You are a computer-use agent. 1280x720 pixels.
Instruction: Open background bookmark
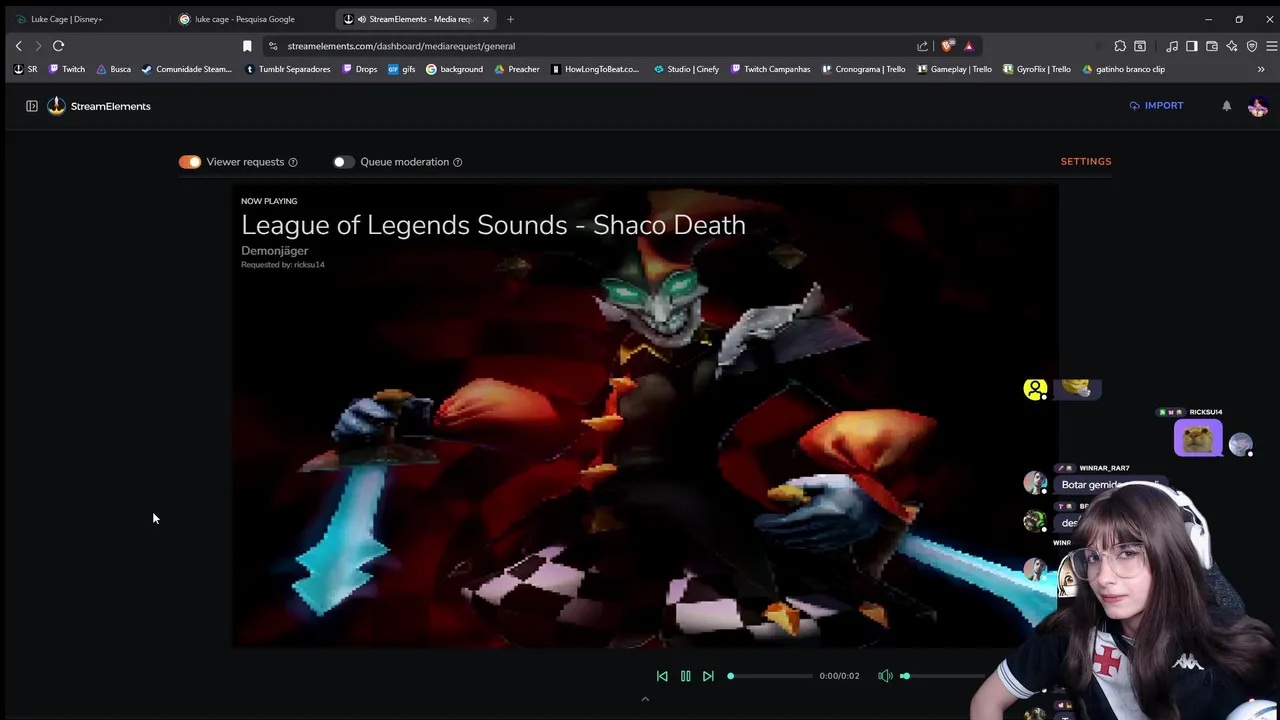[x=455, y=69]
